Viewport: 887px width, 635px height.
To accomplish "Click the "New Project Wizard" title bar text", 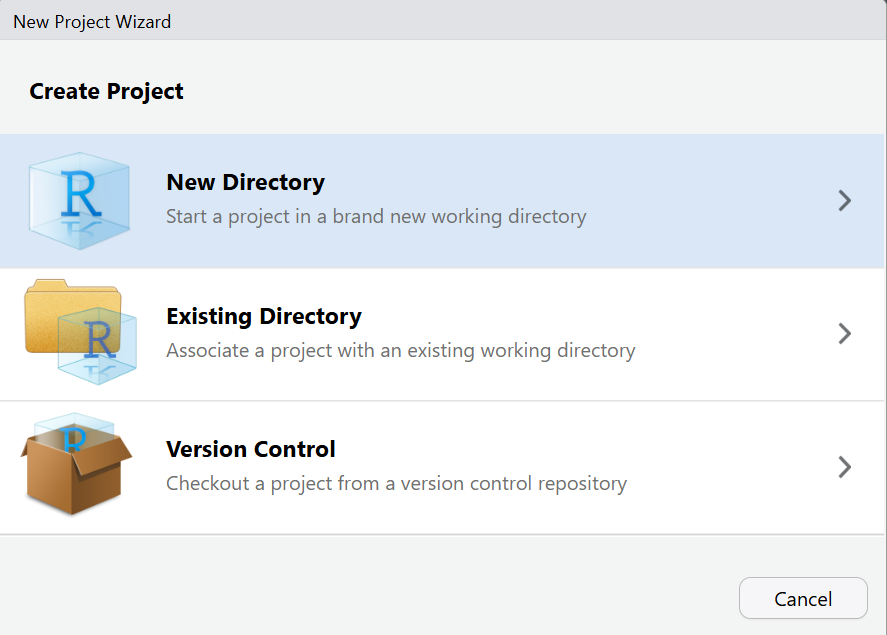I will [92, 21].
